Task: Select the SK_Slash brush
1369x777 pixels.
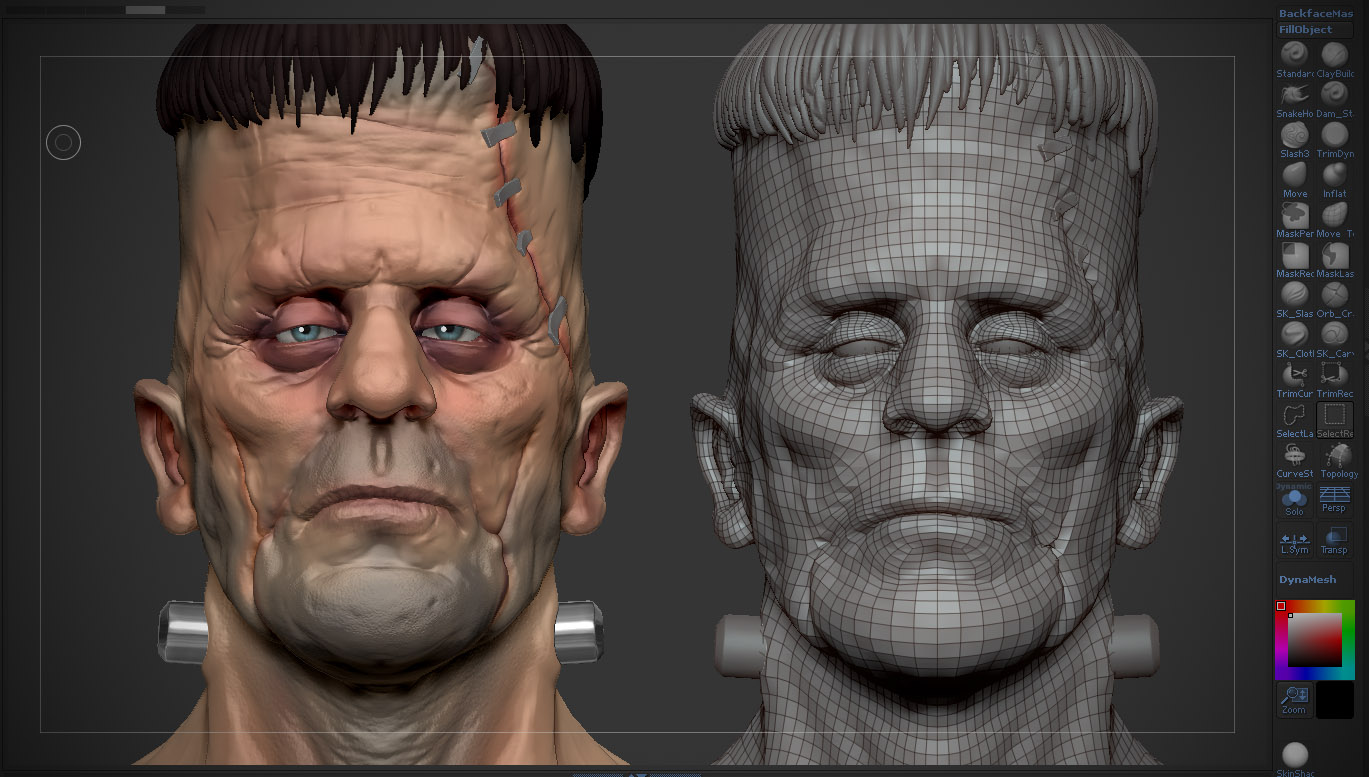Action: (x=1295, y=300)
